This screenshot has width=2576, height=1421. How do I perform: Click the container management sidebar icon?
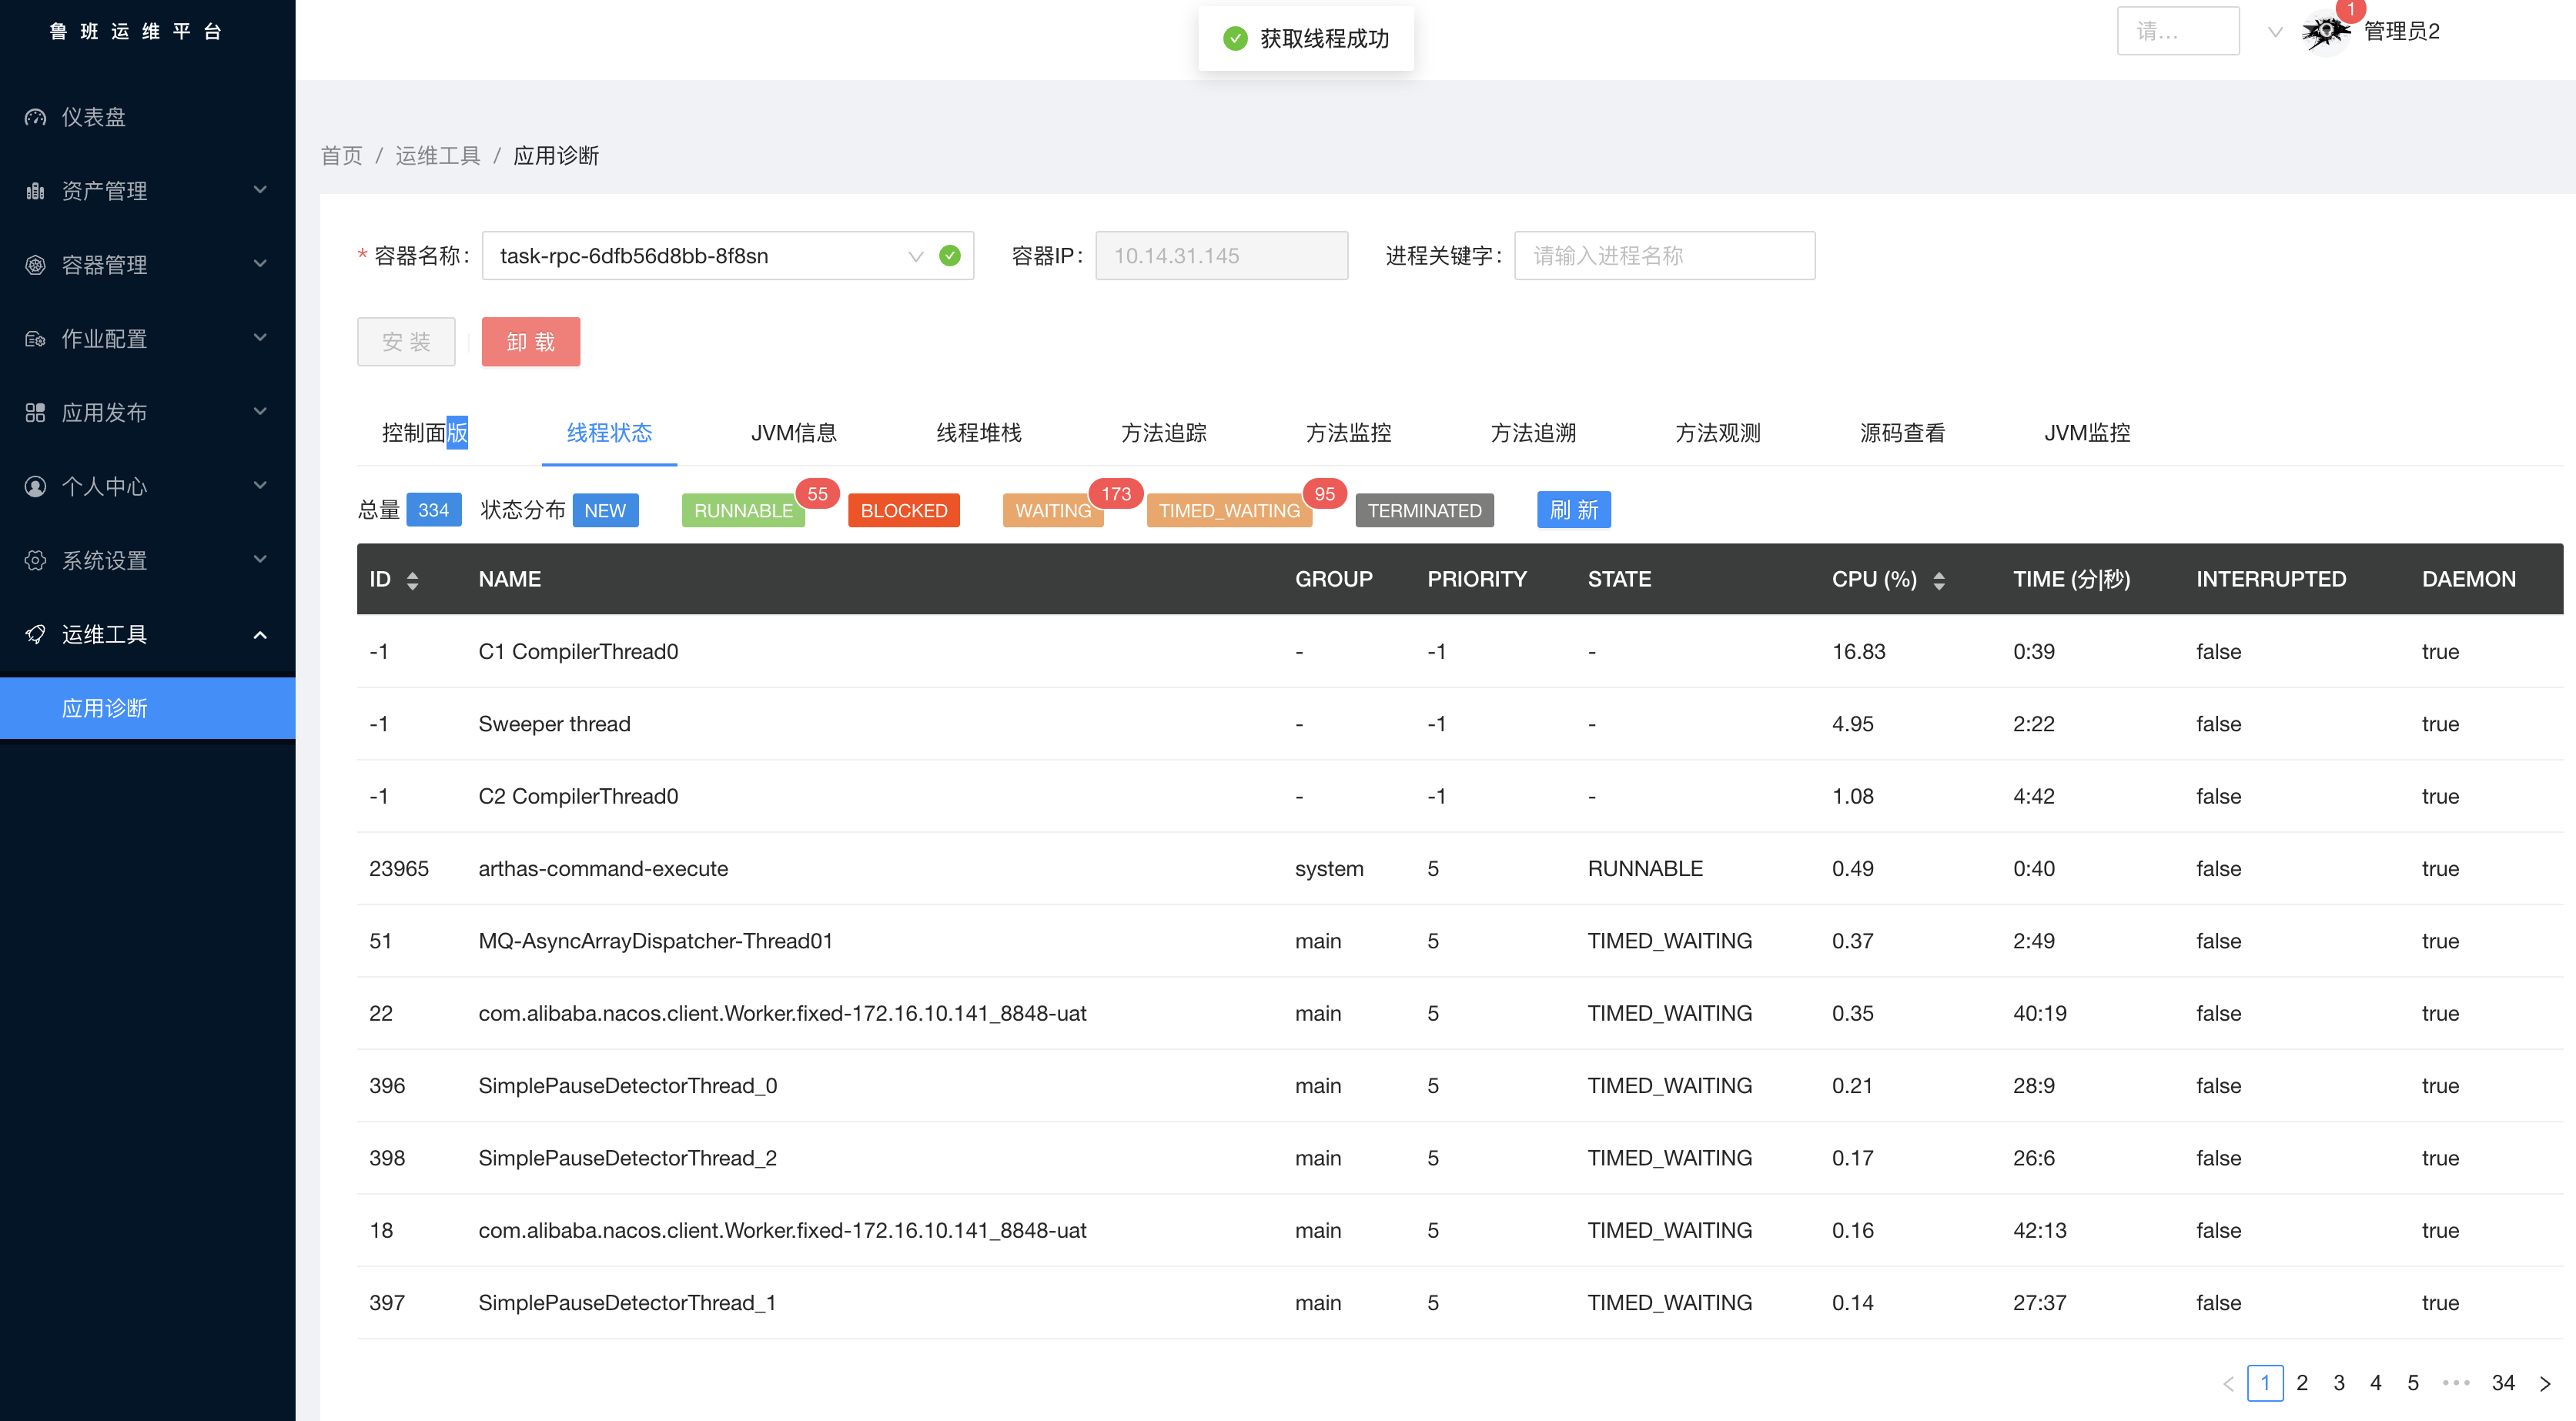tap(35, 265)
